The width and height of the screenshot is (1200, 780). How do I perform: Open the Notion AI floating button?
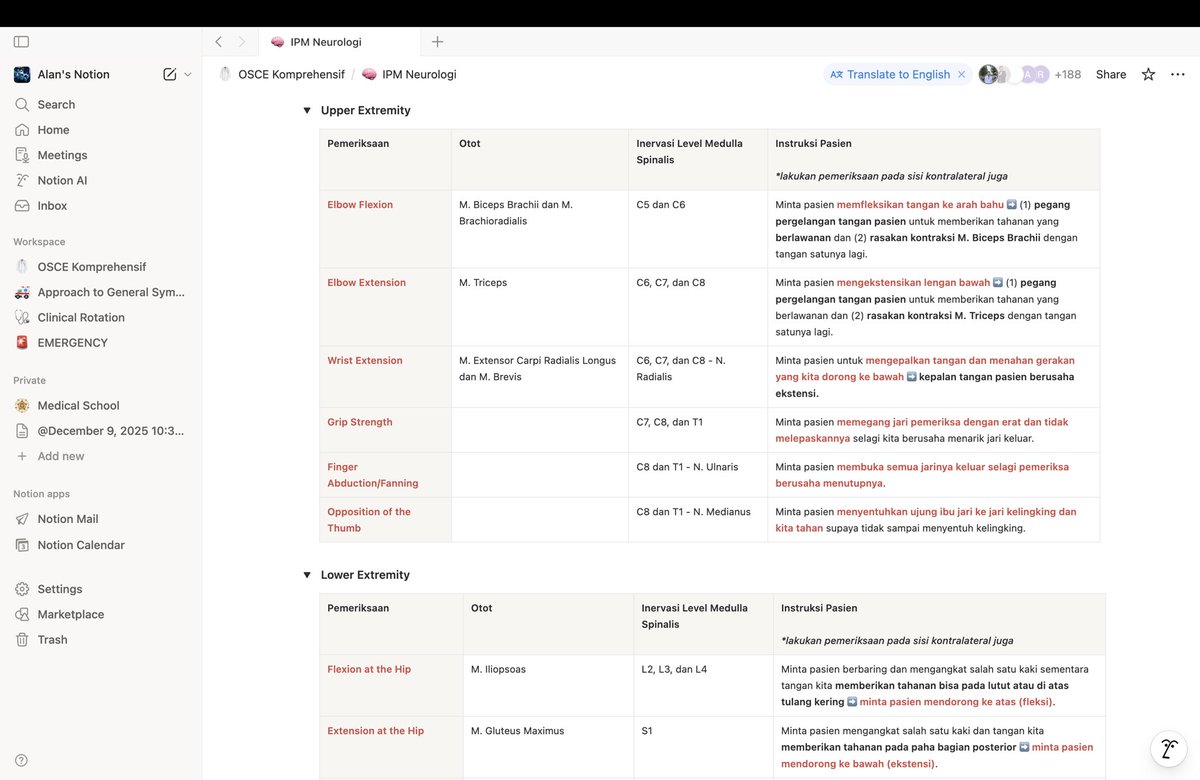1168,748
